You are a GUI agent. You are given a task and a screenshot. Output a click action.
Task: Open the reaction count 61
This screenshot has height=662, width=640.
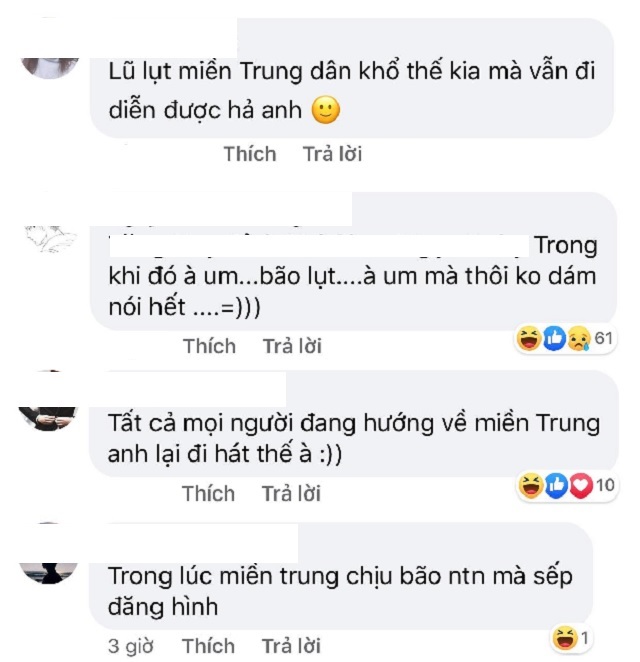click(x=604, y=338)
